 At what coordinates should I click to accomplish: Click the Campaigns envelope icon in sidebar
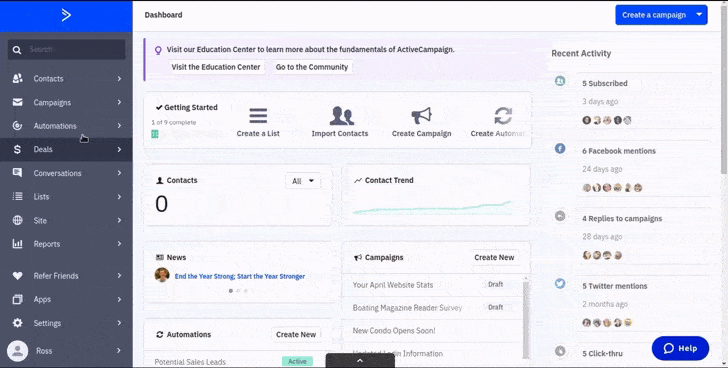(x=18, y=102)
